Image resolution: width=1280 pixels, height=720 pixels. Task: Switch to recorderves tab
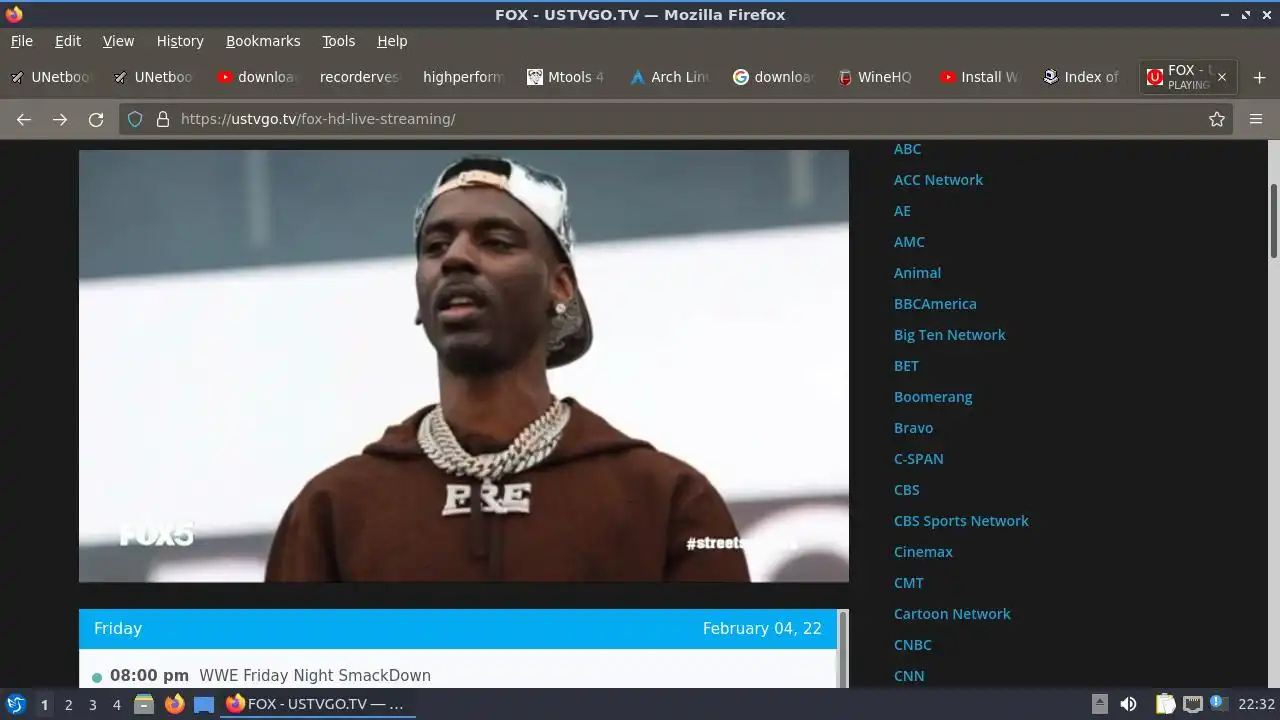coord(359,77)
